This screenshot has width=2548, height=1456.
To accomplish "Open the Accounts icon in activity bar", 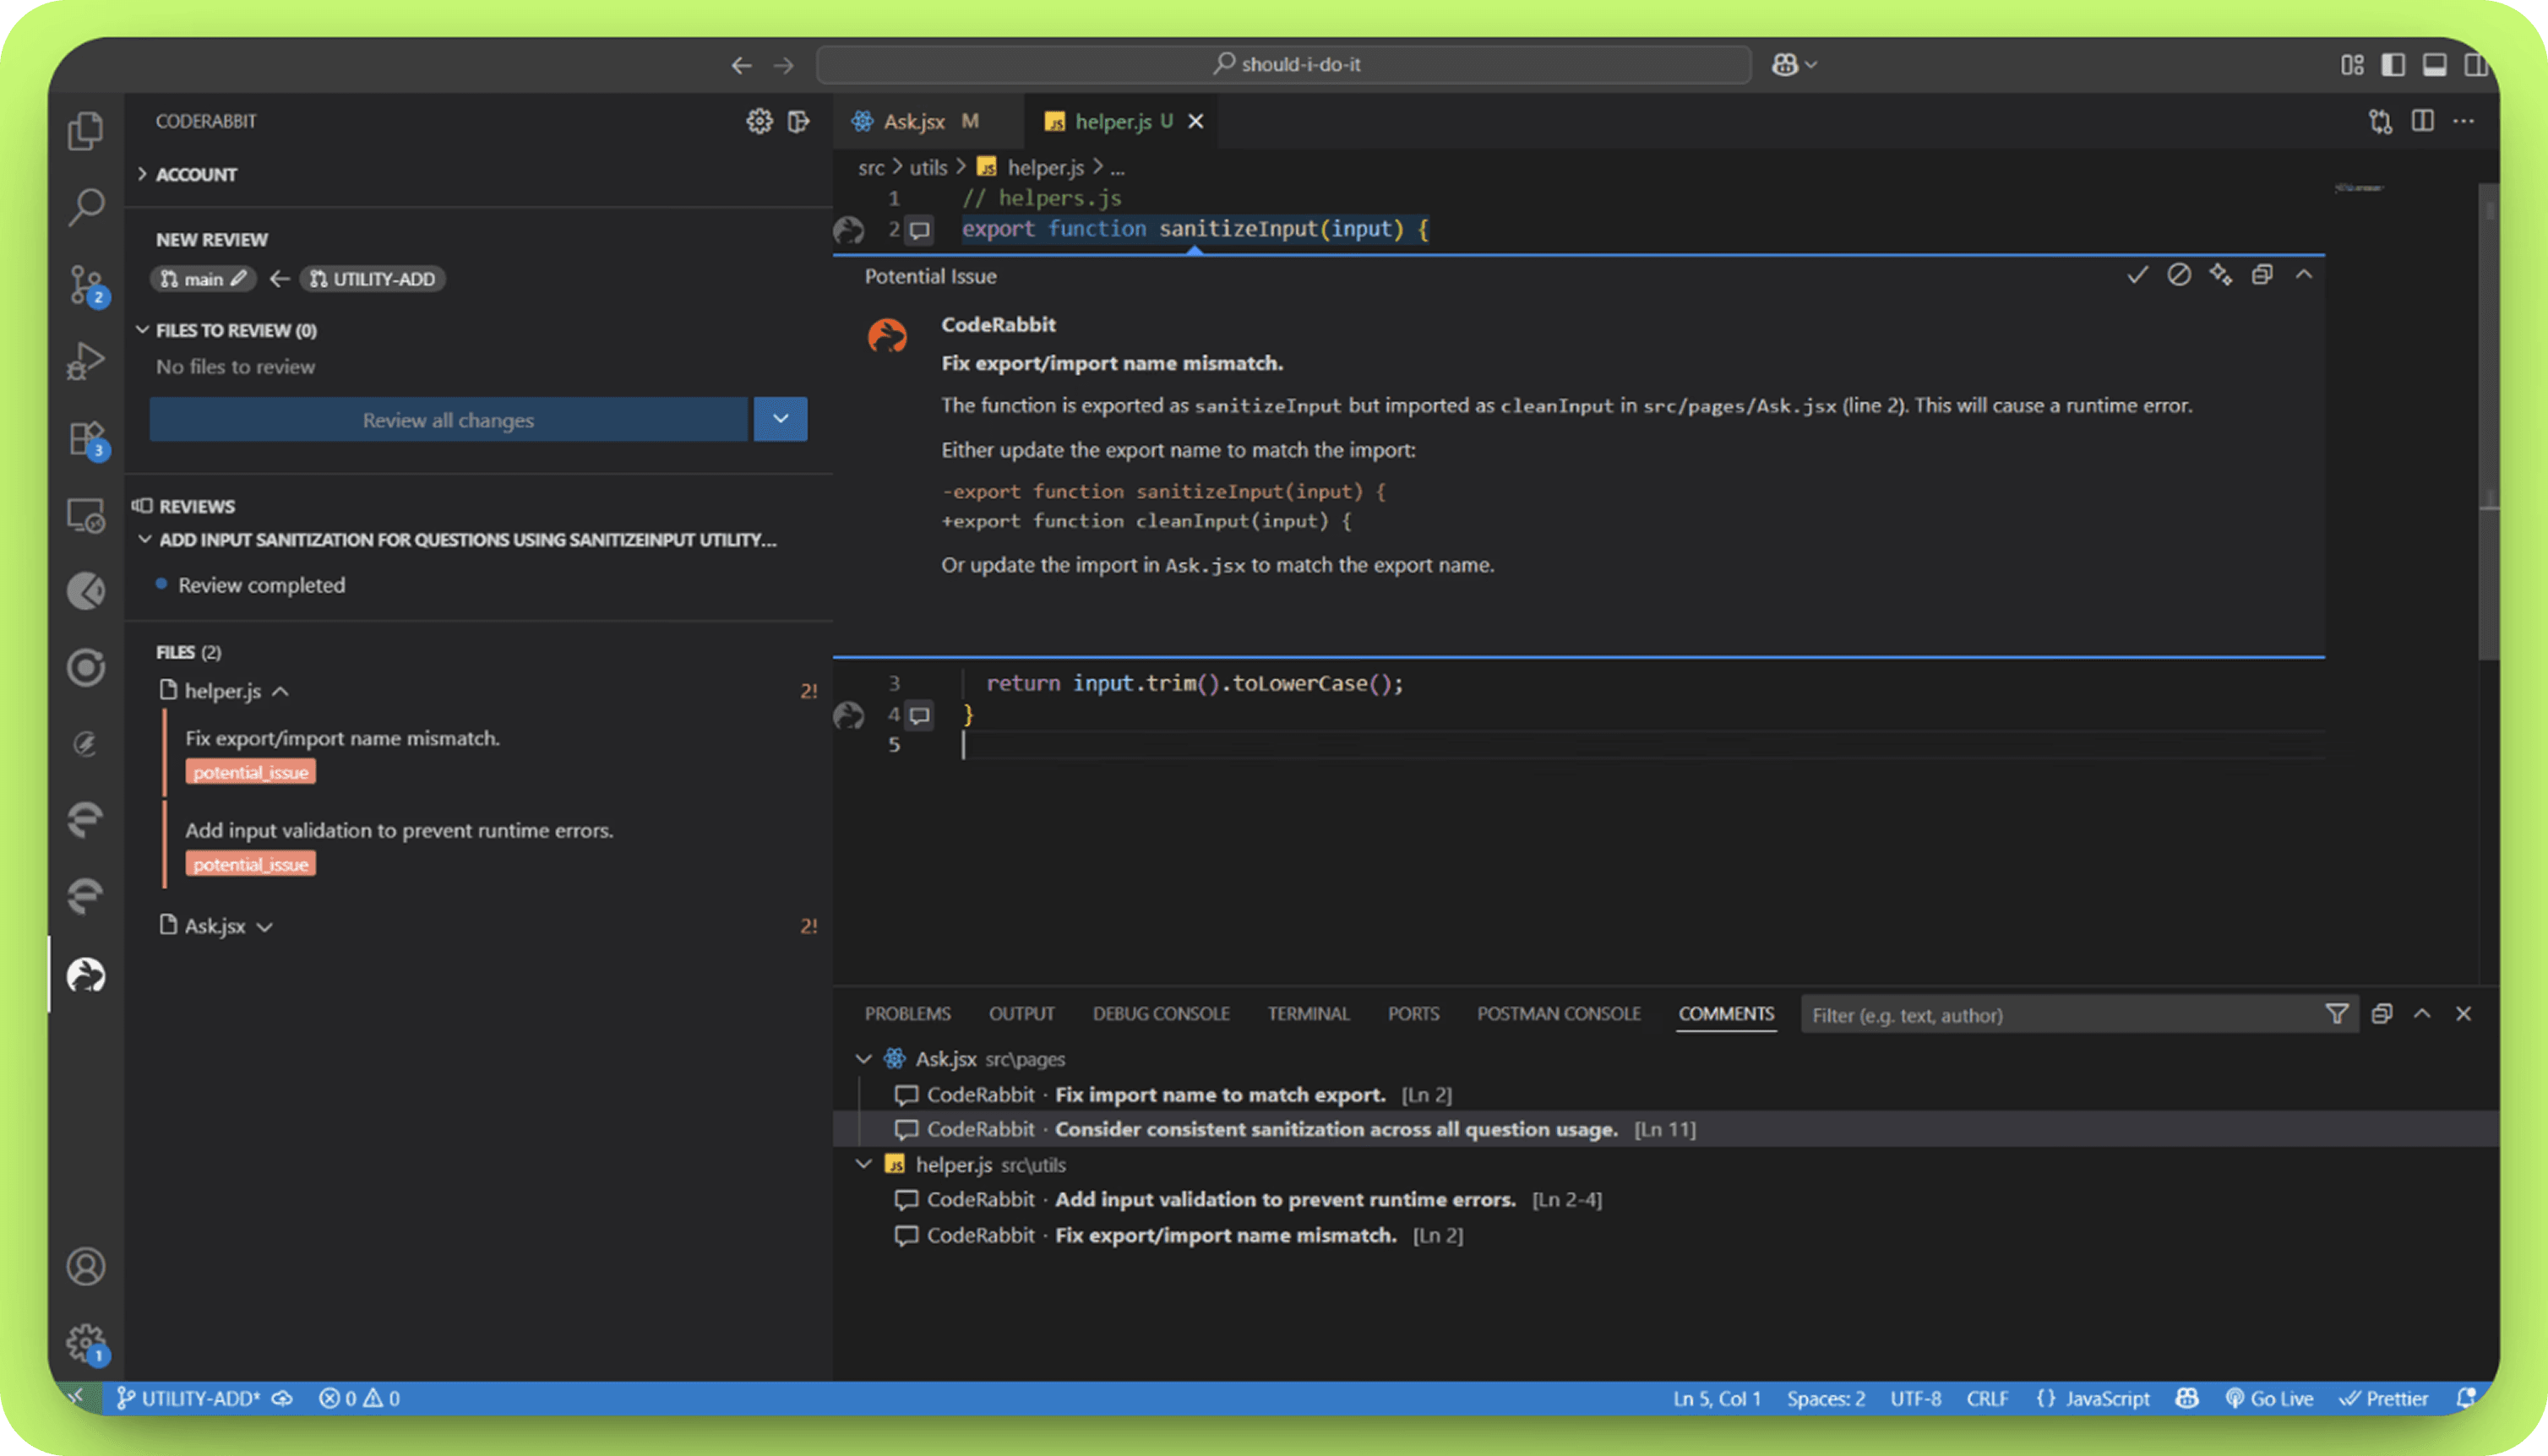I will point(86,1266).
